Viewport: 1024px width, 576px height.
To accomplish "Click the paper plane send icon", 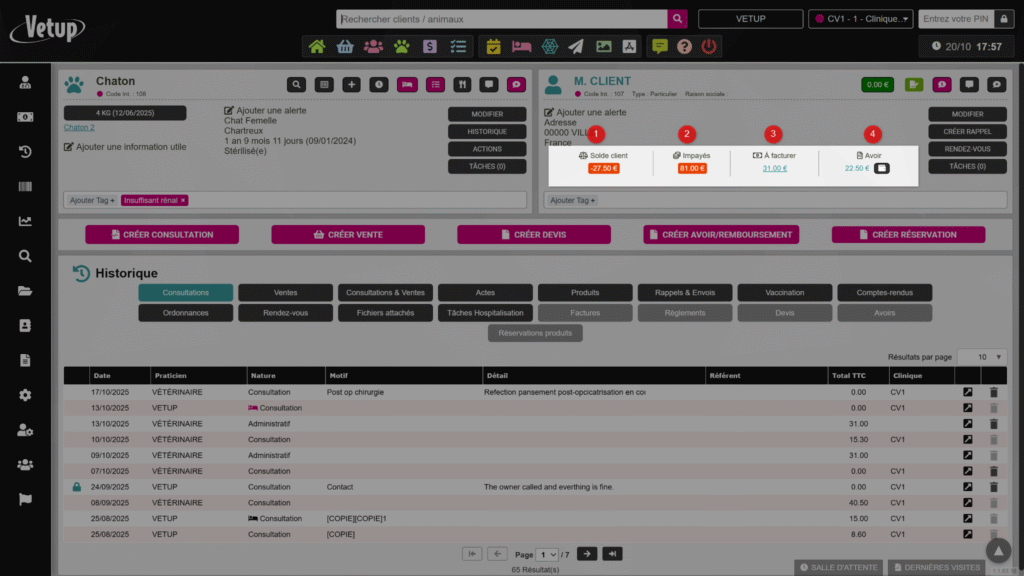I will (576, 46).
